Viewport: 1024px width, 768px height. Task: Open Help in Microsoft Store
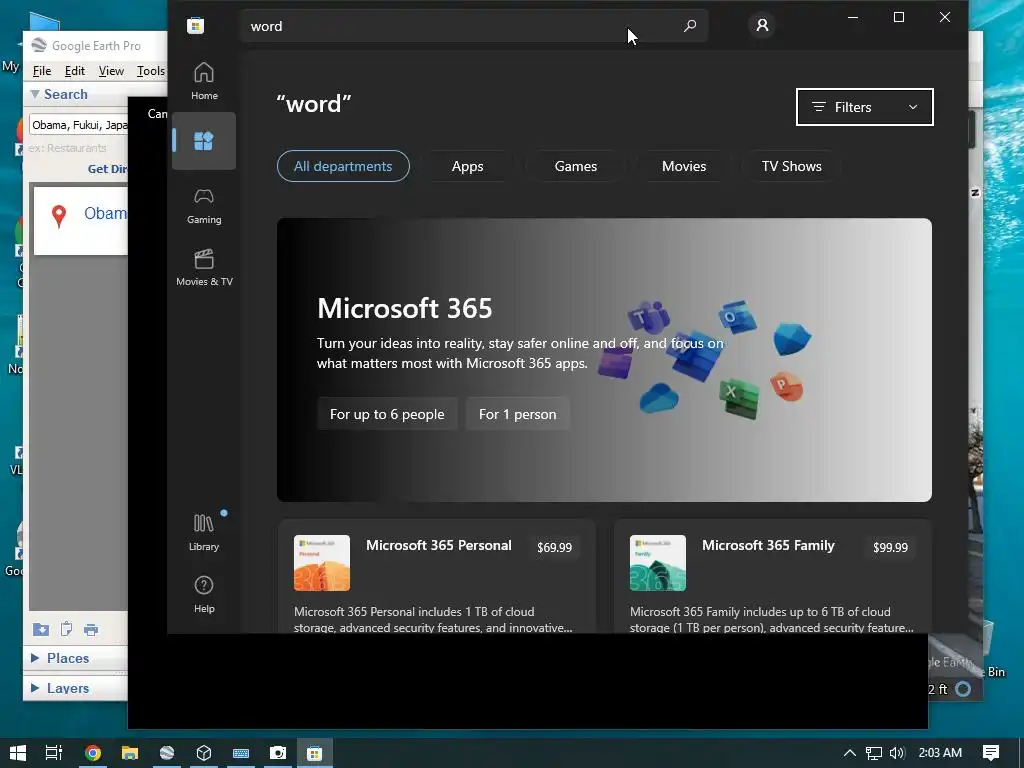[204, 594]
